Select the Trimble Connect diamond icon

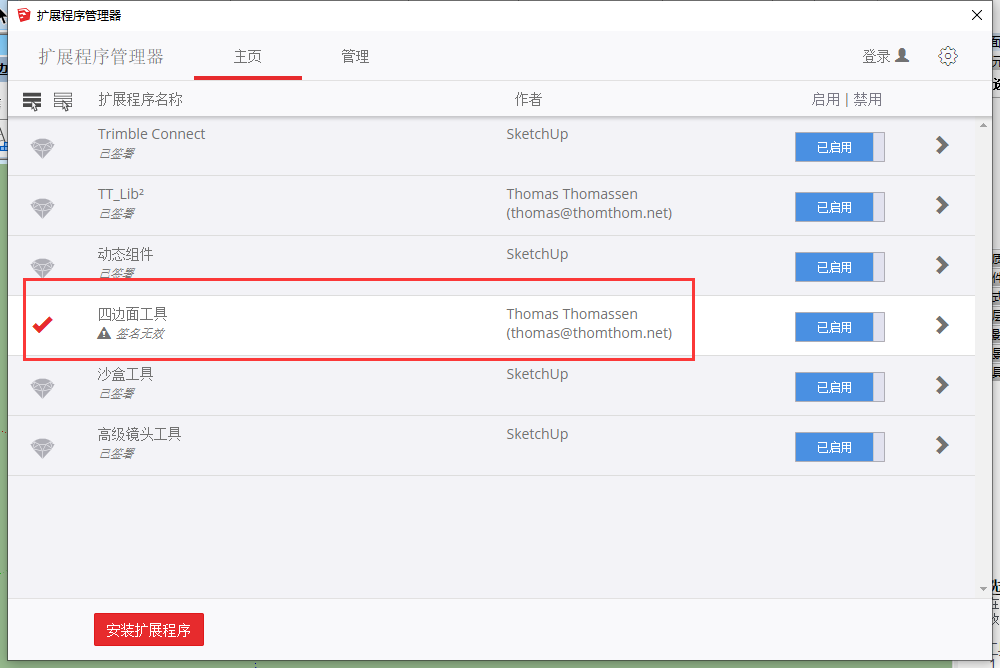click(43, 148)
